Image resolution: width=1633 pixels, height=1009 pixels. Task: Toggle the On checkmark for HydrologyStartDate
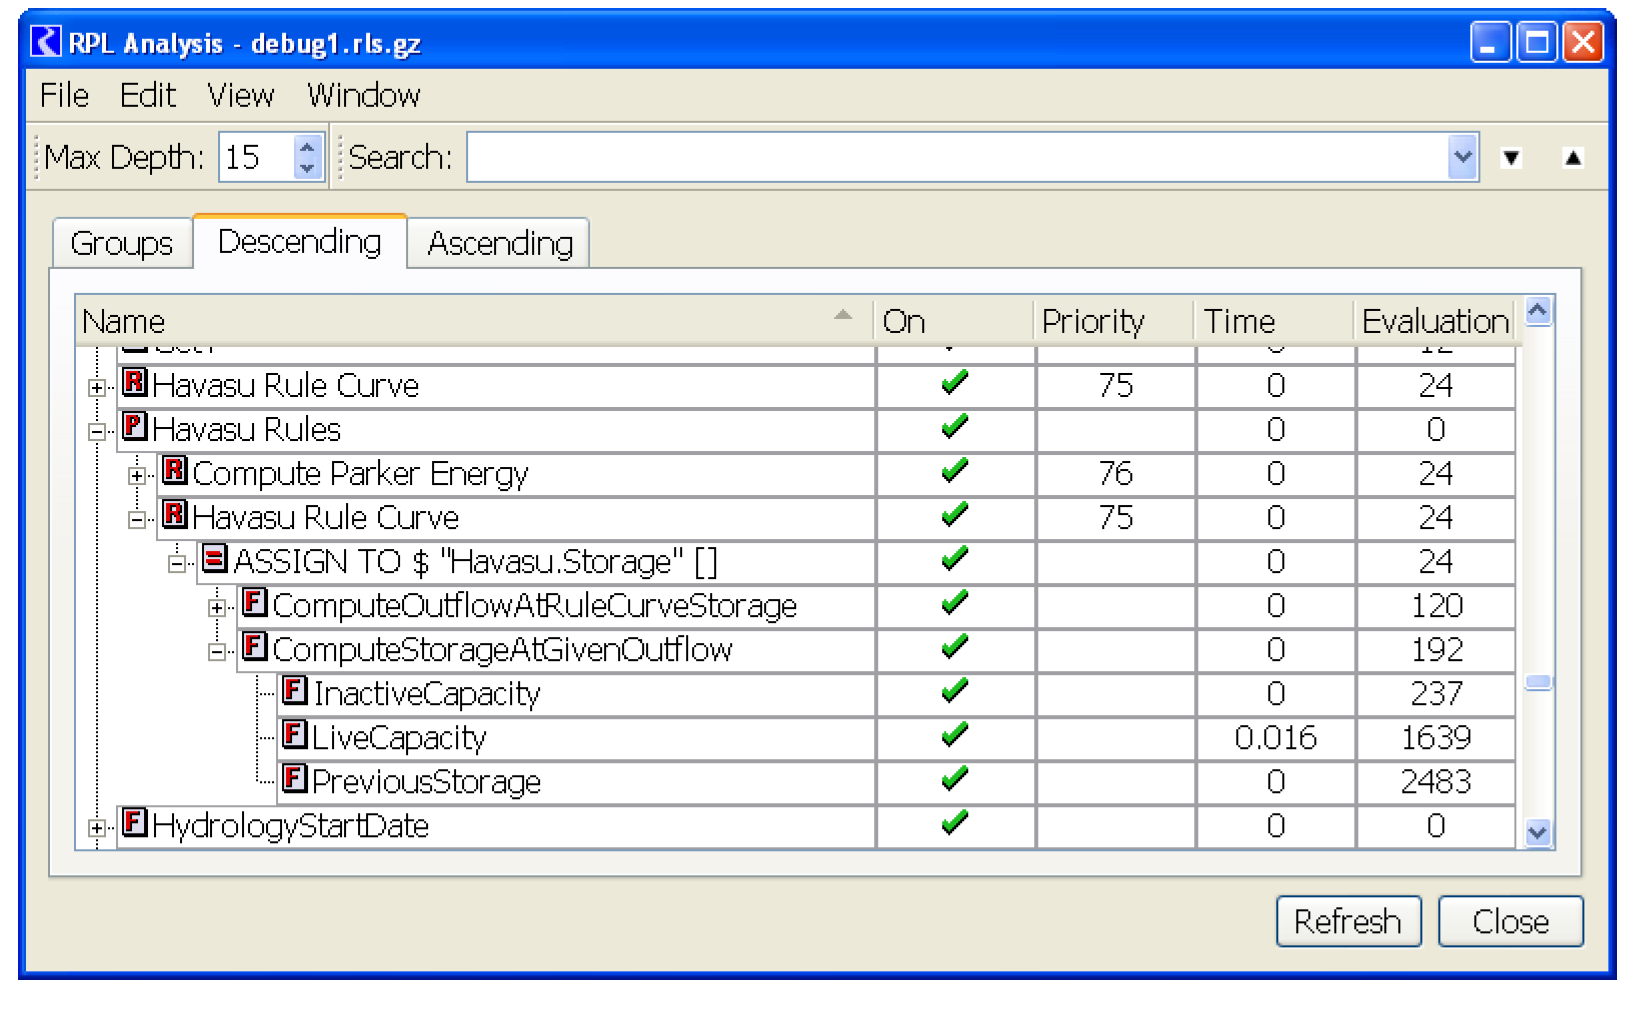pyautogui.click(x=954, y=823)
